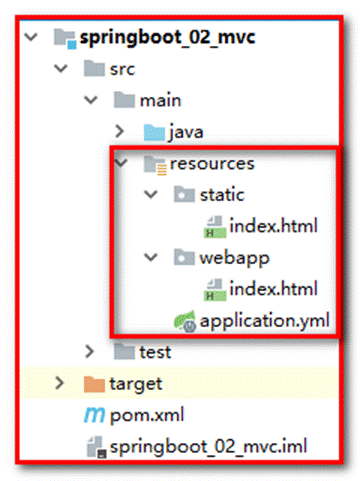Collapse the webapp folder chevron
Viewport: 360px width, 481px height.
pyautogui.click(x=151, y=257)
